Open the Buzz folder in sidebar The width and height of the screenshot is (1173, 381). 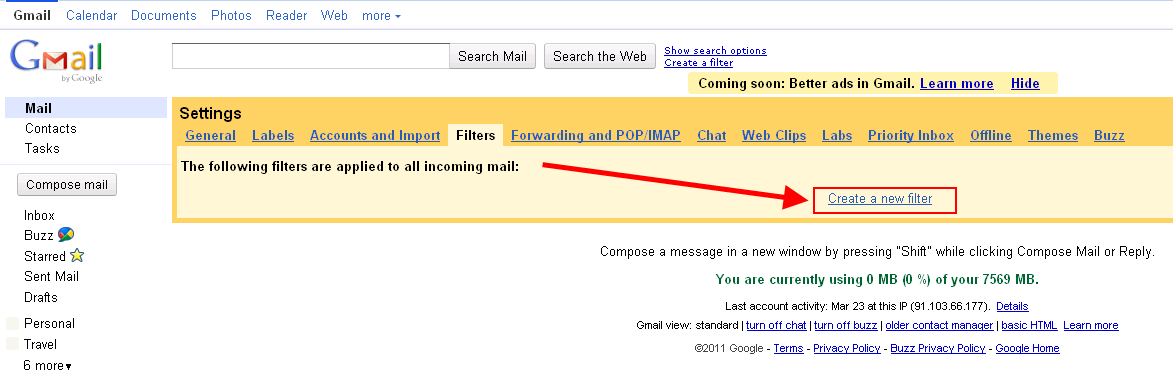click(x=38, y=235)
